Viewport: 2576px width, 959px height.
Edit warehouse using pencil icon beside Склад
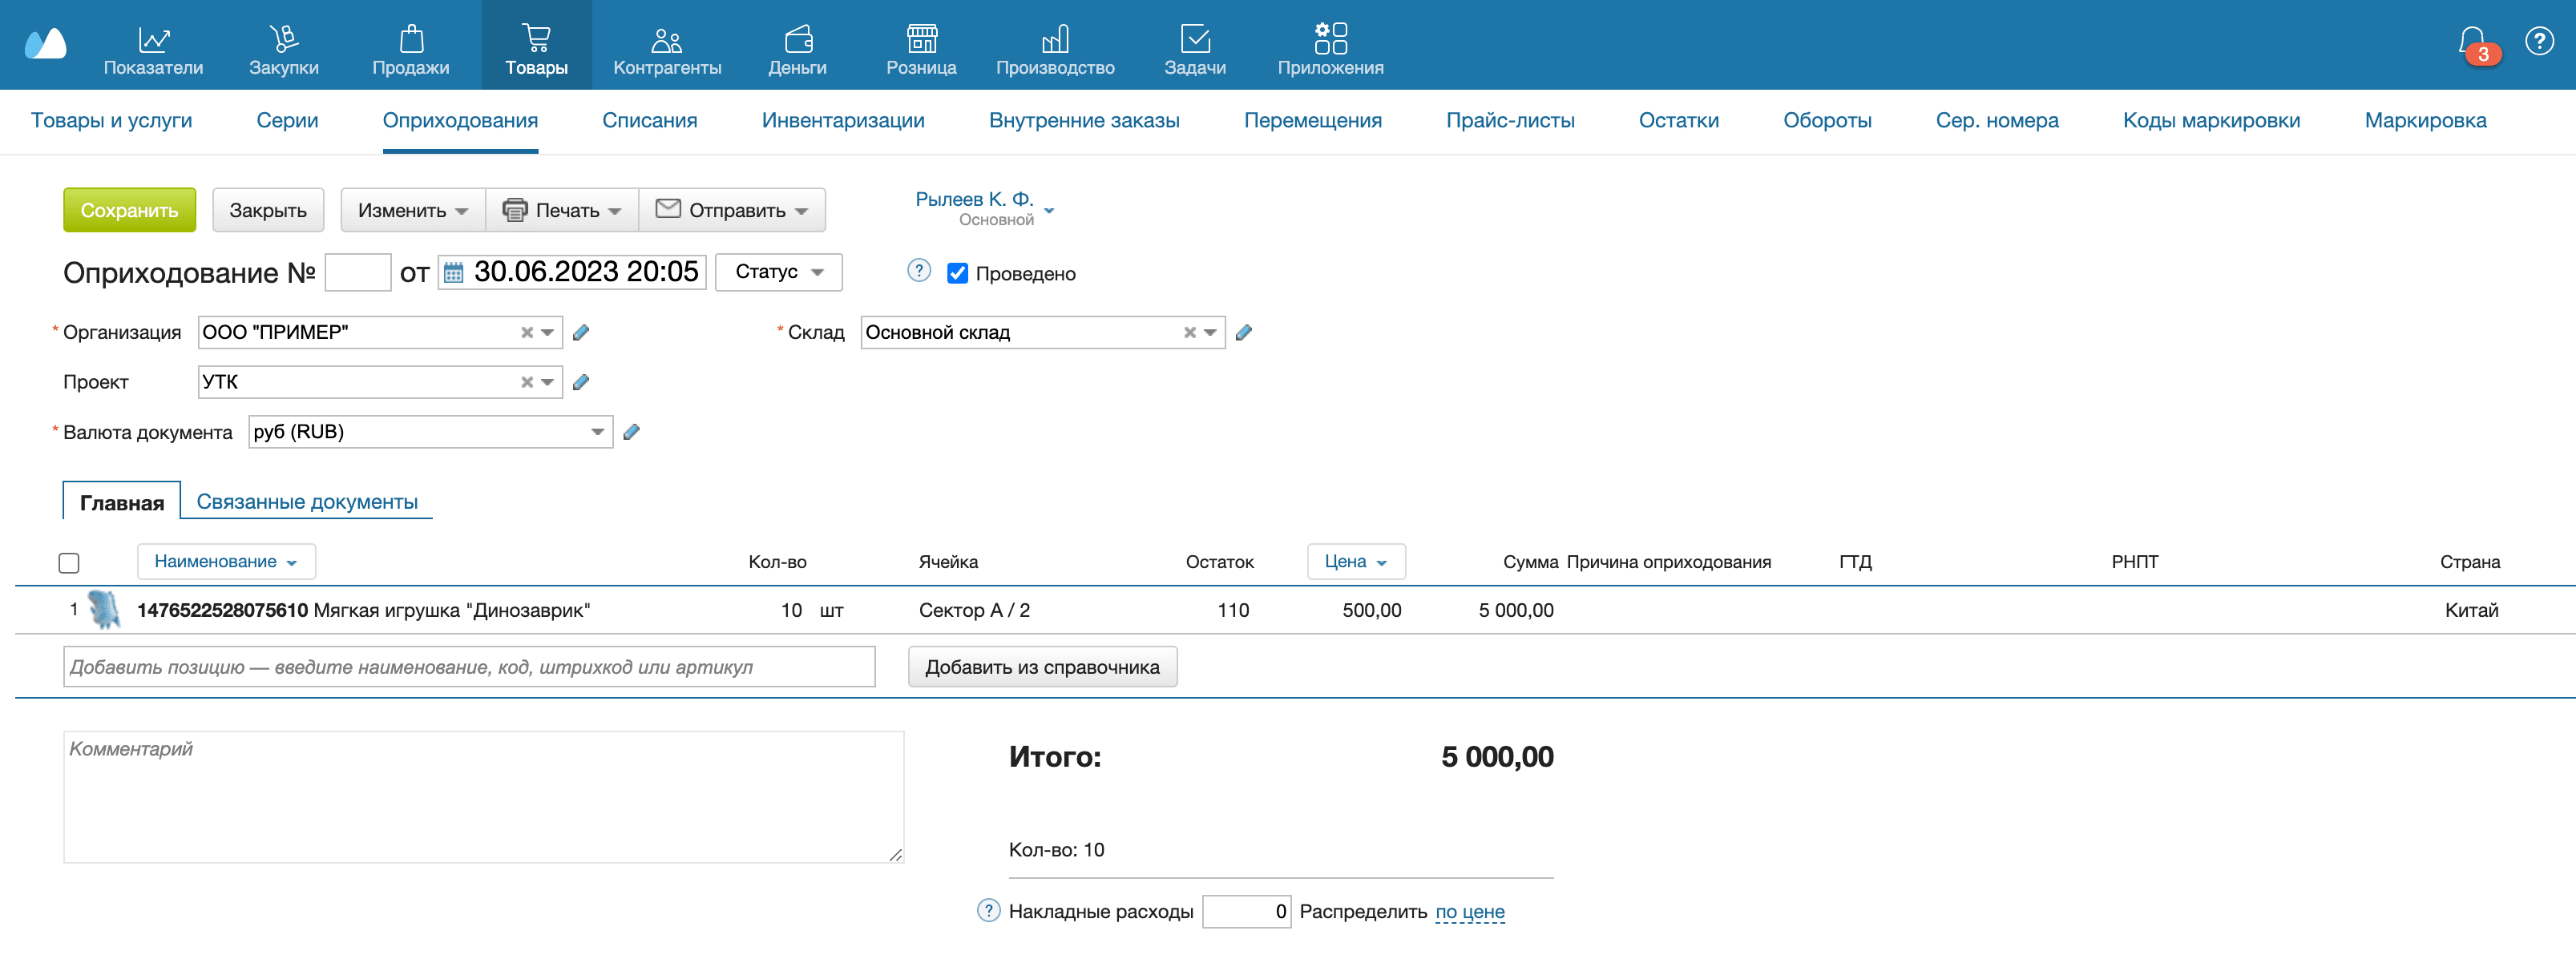[1243, 333]
